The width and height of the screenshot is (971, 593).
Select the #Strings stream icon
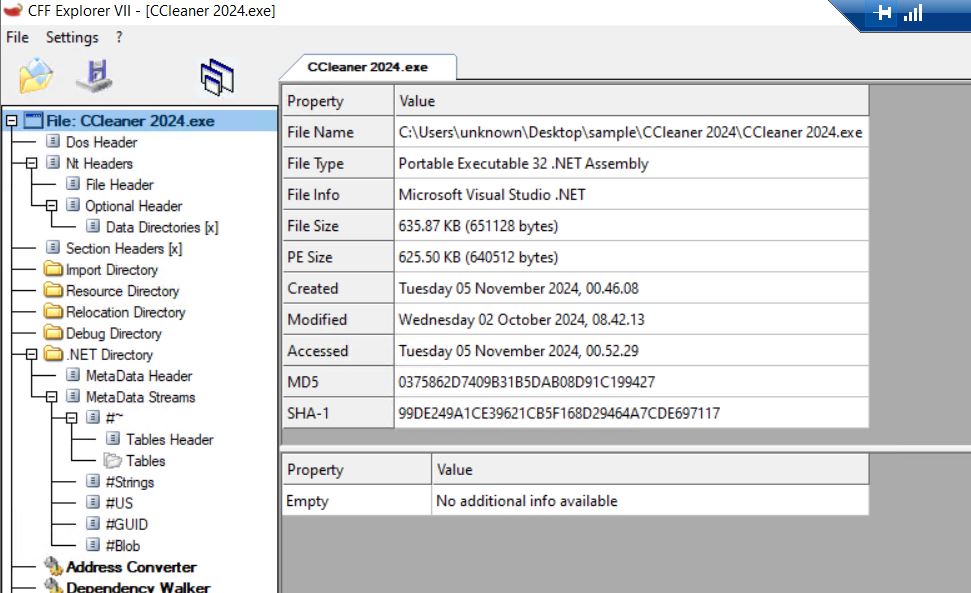point(93,482)
